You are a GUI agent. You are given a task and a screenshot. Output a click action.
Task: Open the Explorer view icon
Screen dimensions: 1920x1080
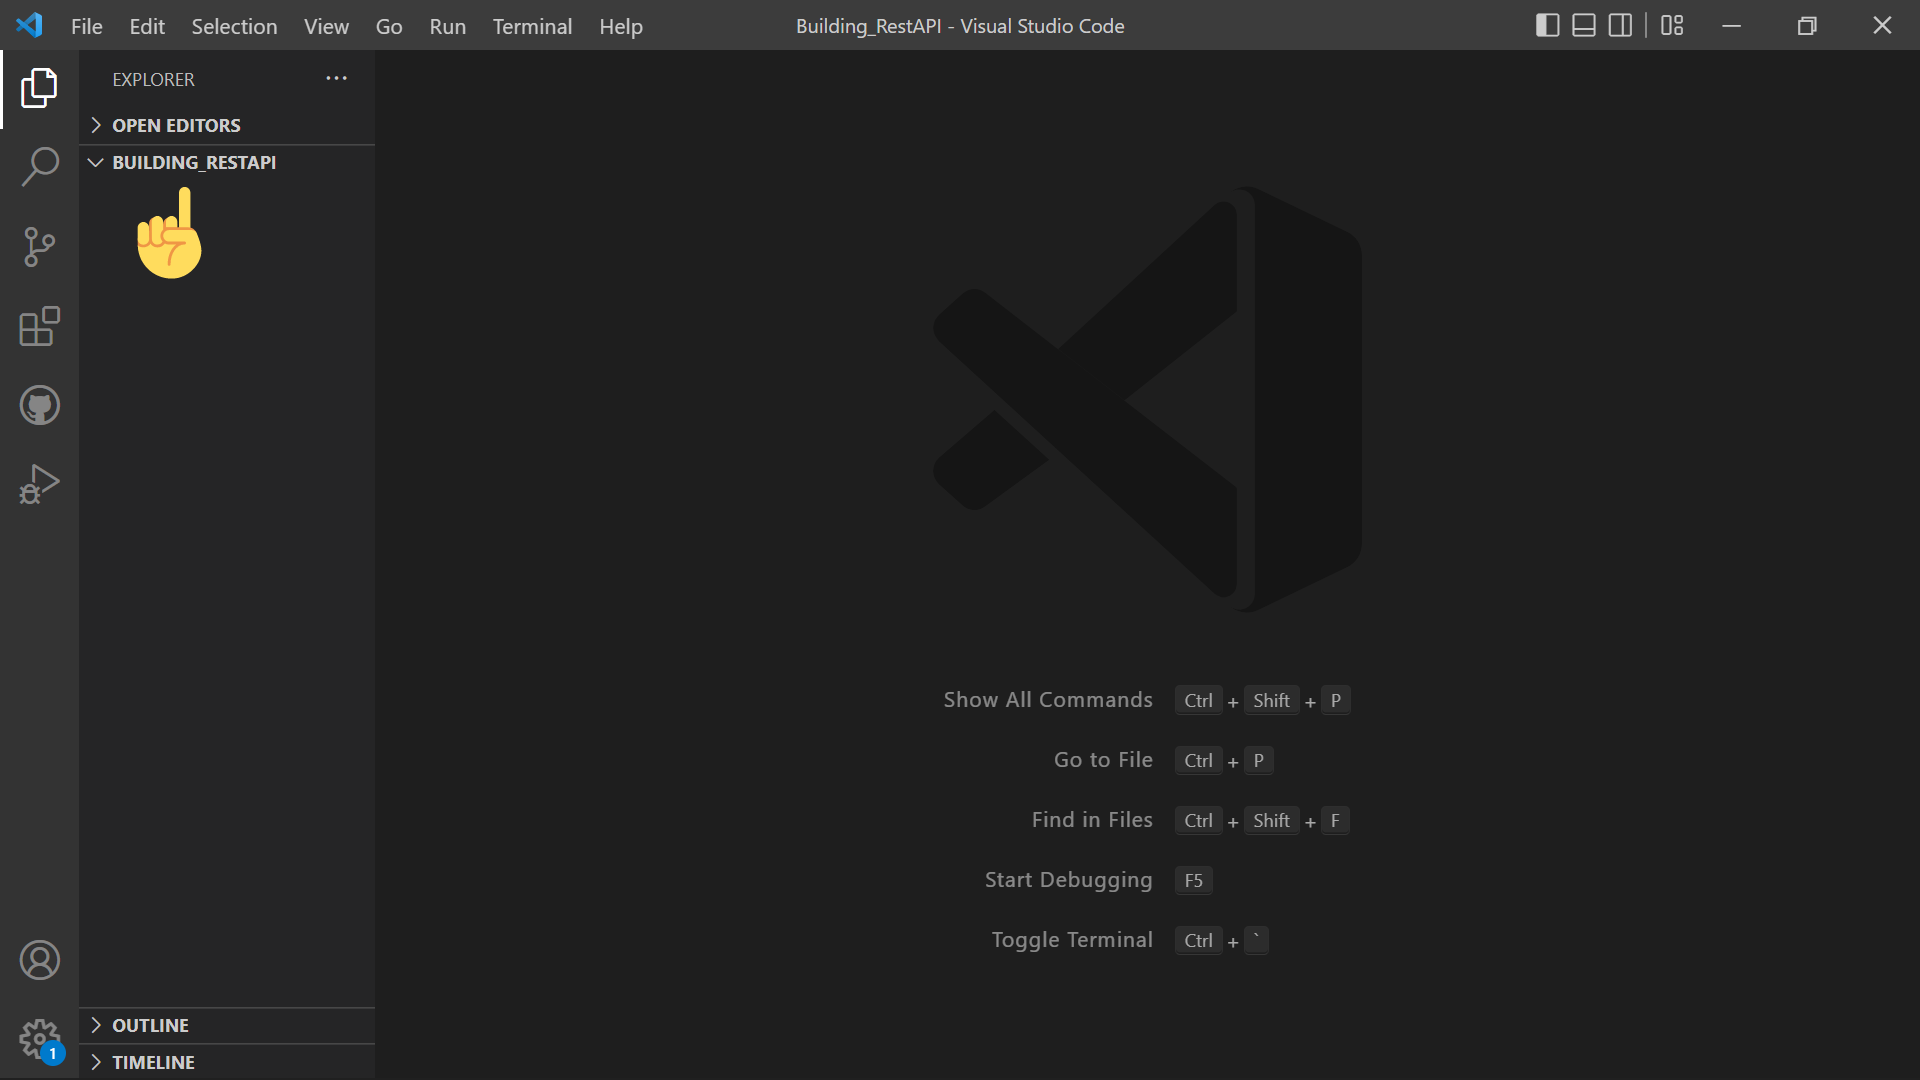[39, 88]
